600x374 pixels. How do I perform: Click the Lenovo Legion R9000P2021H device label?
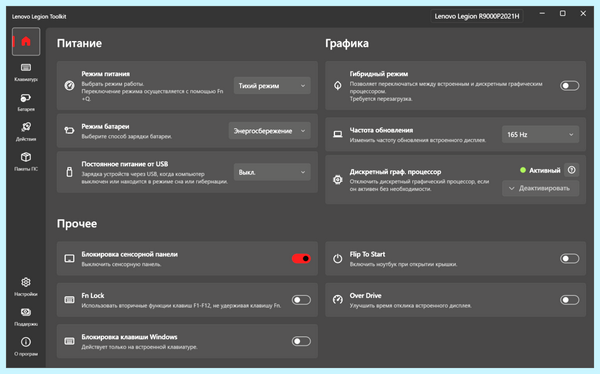point(477,16)
